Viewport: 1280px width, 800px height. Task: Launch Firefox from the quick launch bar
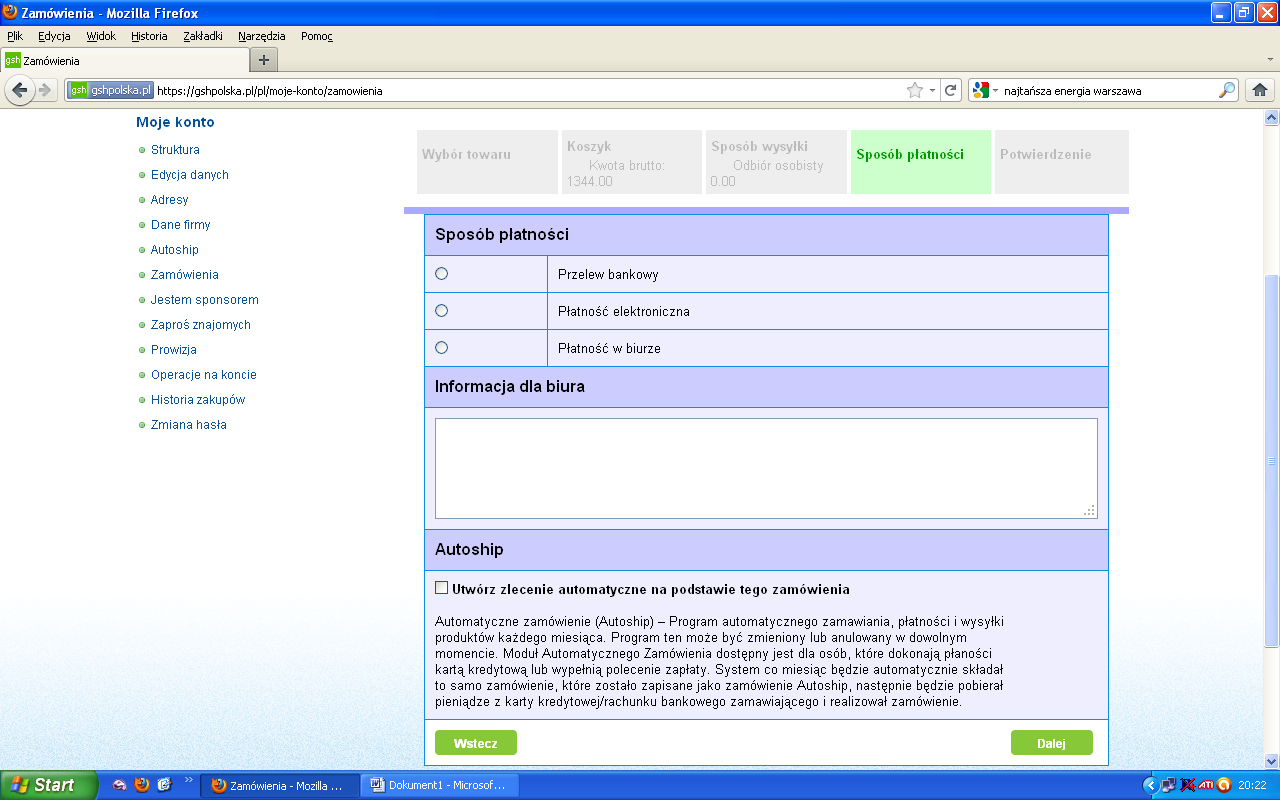[142, 785]
